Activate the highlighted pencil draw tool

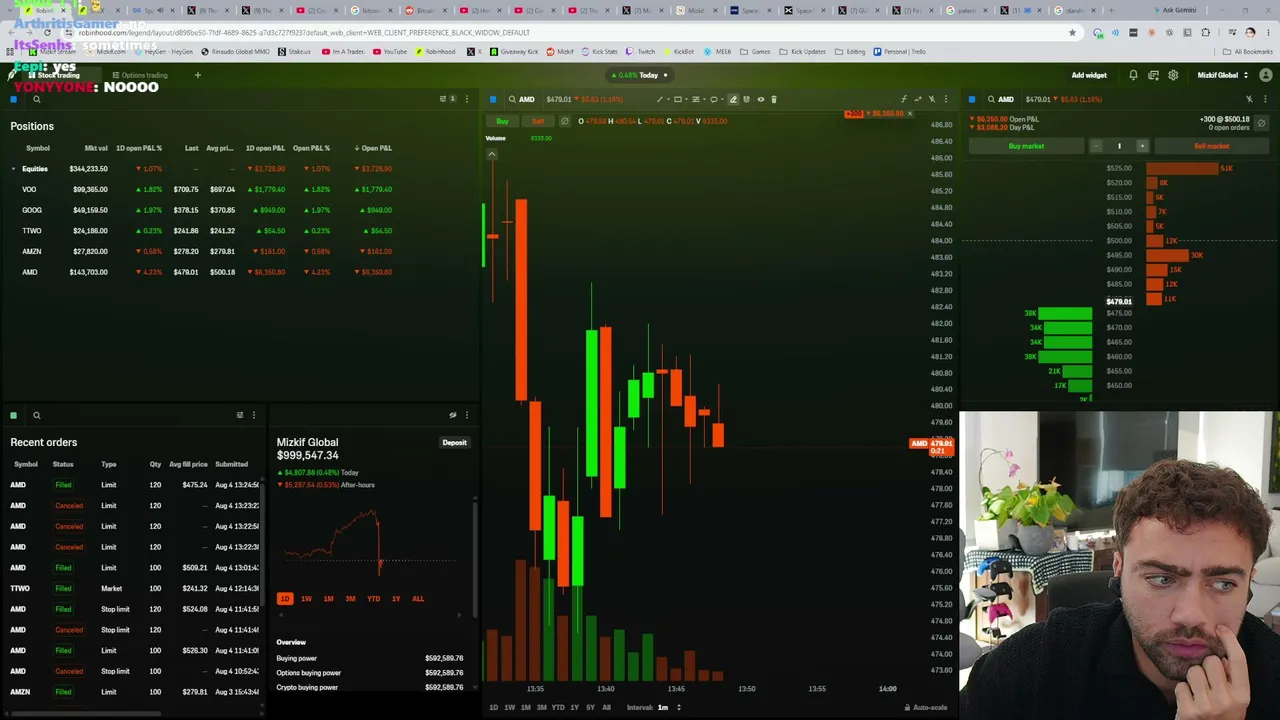pyautogui.click(x=733, y=99)
